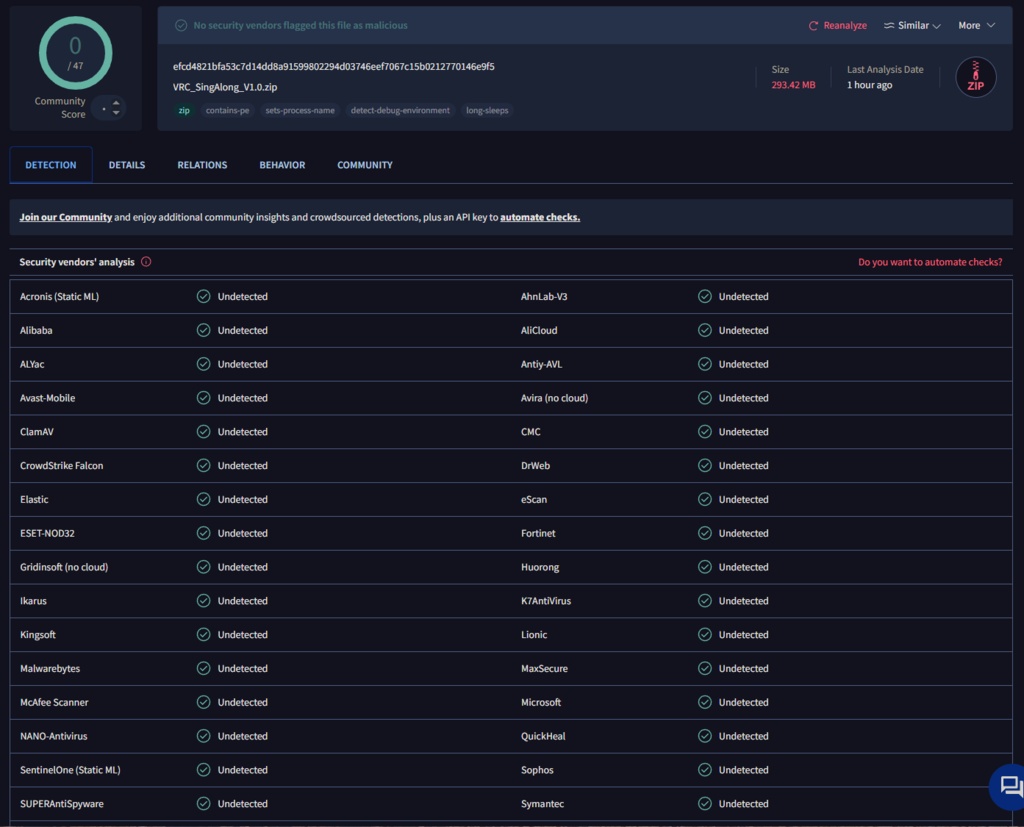Go to the BEHAVIOR tab
This screenshot has height=827, width=1024.
[282, 165]
